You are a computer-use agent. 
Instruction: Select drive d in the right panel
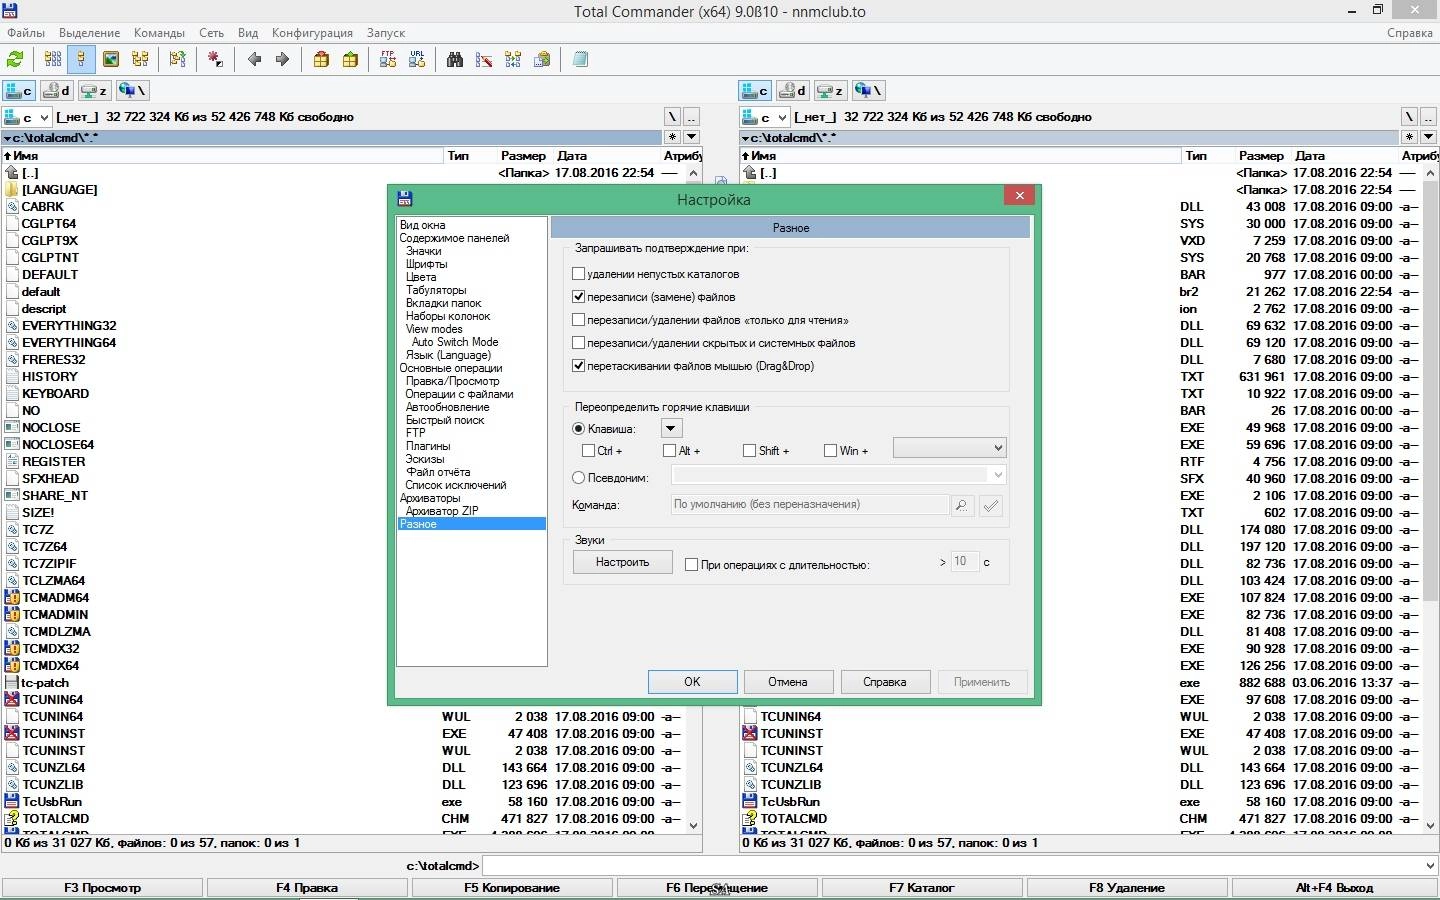pos(793,91)
